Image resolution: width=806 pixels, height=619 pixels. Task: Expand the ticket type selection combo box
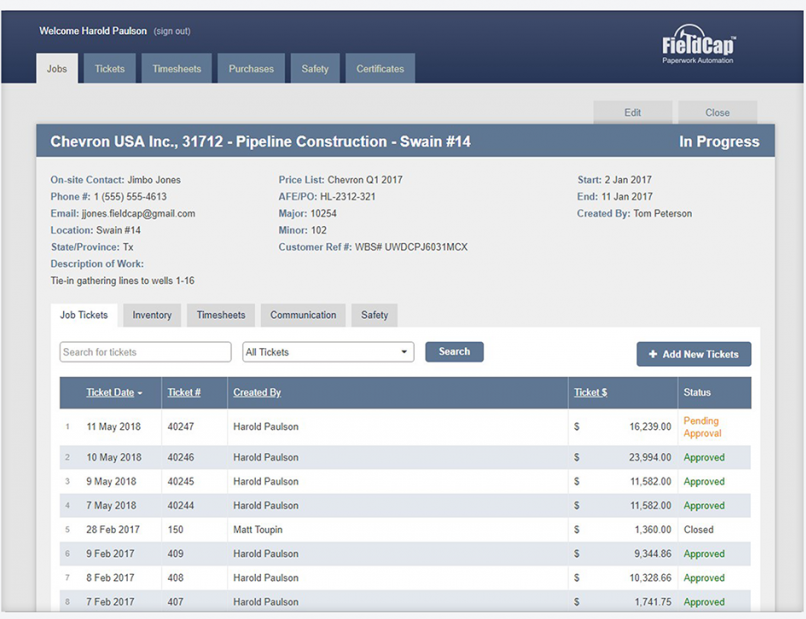point(405,351)
